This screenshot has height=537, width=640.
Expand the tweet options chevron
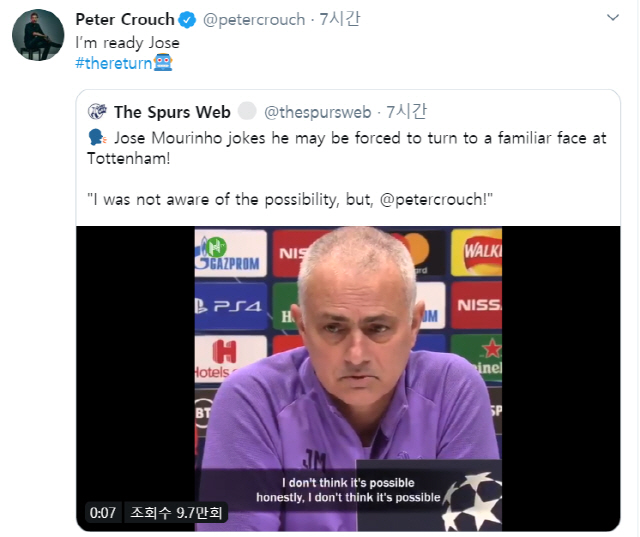(613, 18)
